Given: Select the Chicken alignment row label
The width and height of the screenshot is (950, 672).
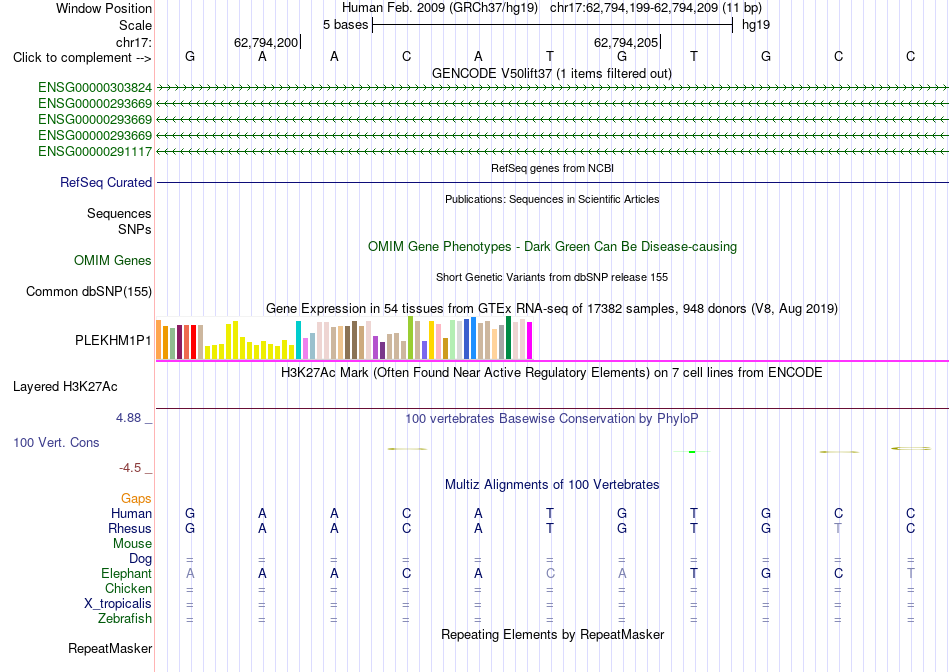Looking at the screenshot, I should pos(128,588).
